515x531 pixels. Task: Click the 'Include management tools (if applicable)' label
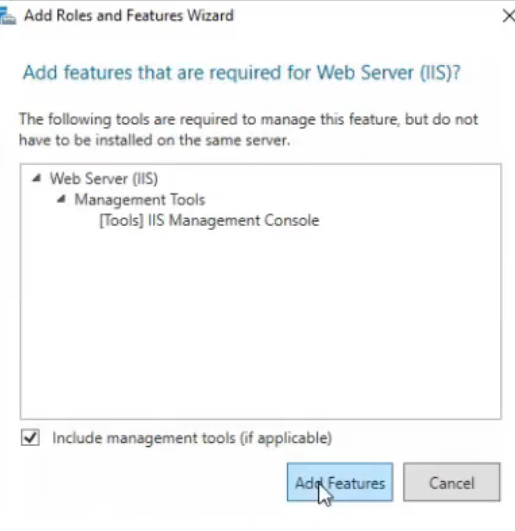pos(192,438)
